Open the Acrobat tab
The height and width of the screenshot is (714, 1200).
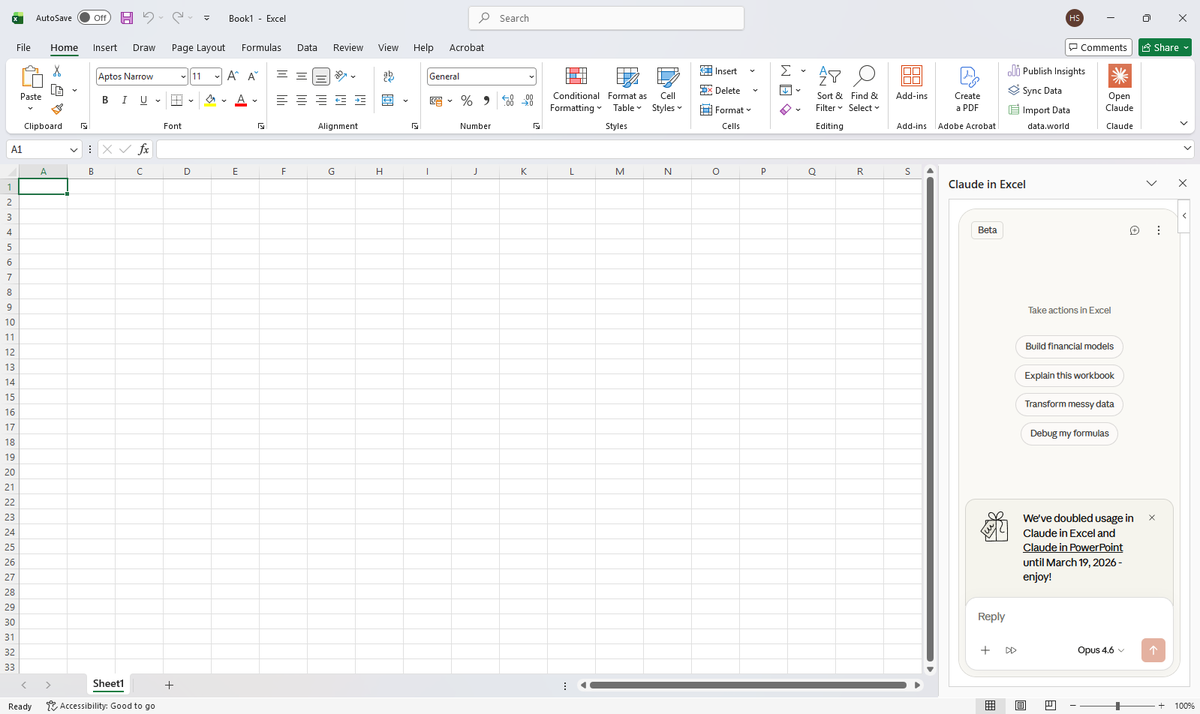467,47
